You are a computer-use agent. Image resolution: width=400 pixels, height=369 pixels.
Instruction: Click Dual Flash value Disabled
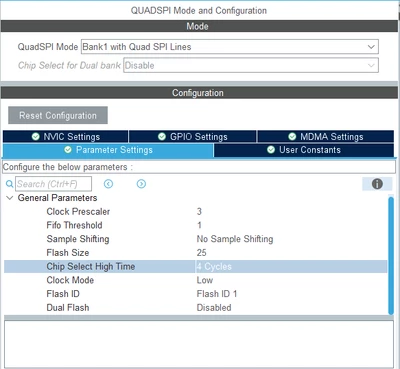214,307
